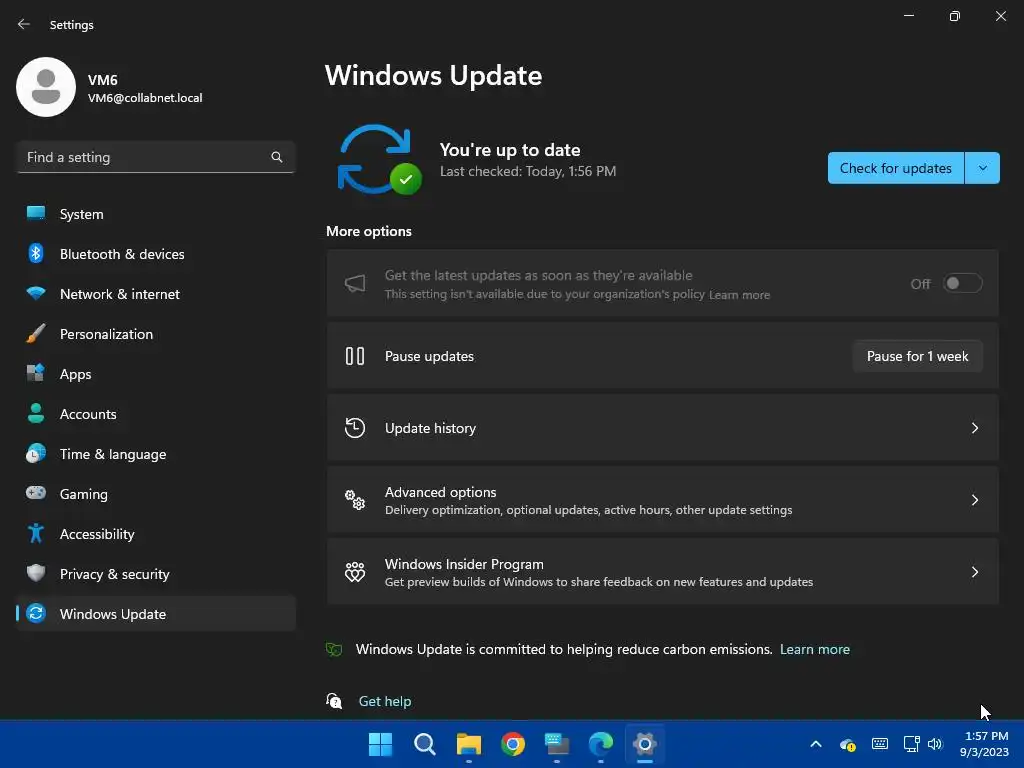Click in Find a setting search box
The height and width of the screenshot is (768, 1024).
[x=156, y=157]
